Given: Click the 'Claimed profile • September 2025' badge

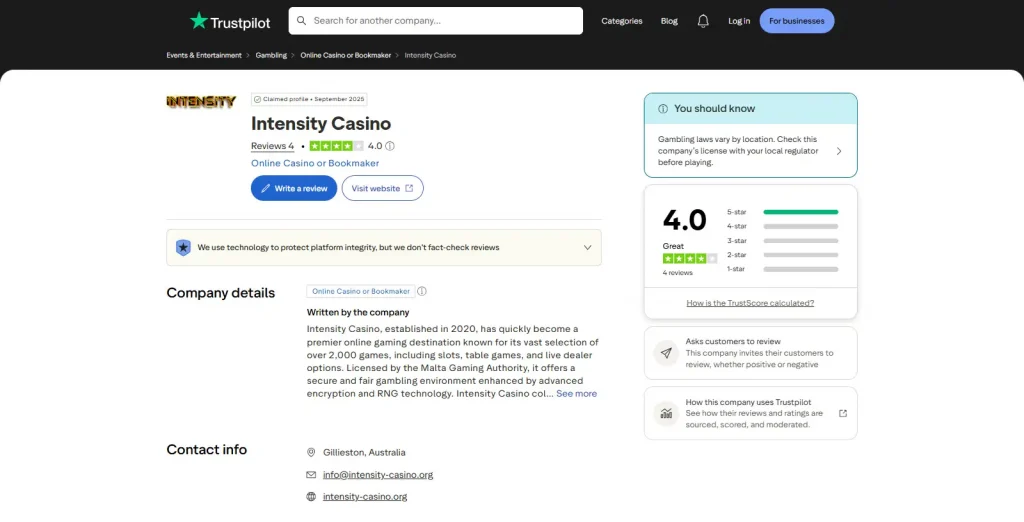Looking at the screenshot, I should [x=309, y=99].
